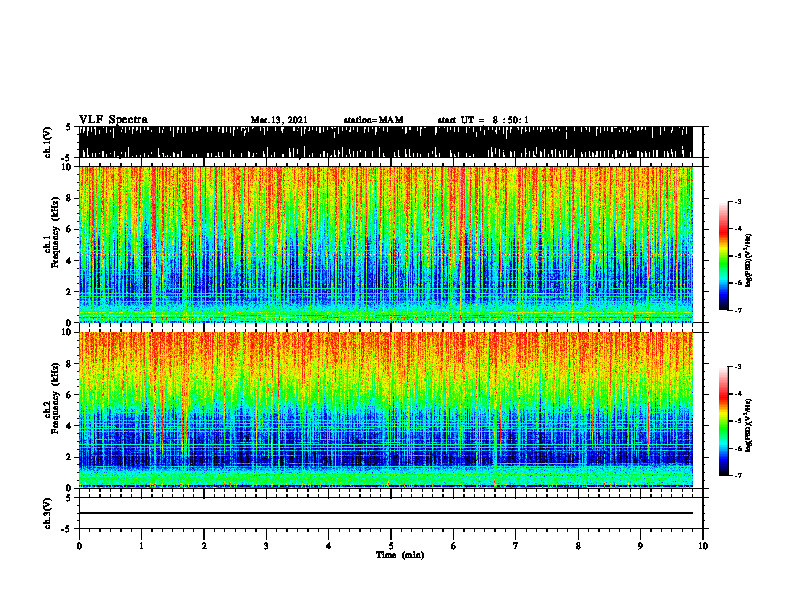Click time axis tick label "8"
Viewport: 792px width, 612px height.
tap(578, 546)
